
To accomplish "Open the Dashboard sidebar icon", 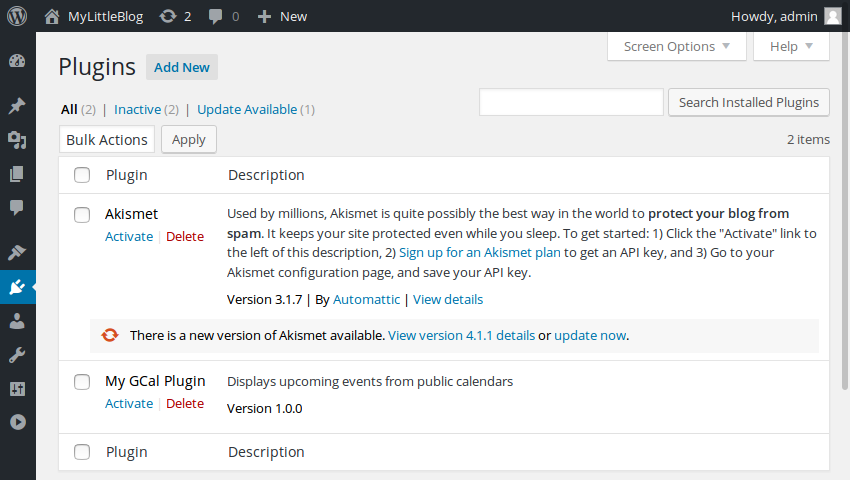I will [x=17, y=61].
